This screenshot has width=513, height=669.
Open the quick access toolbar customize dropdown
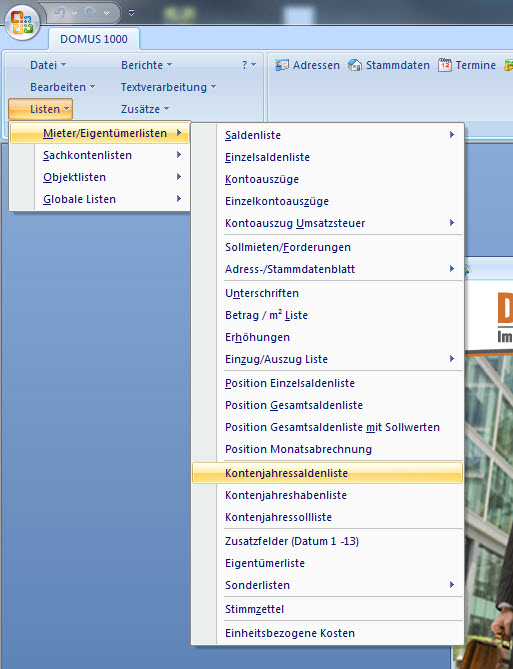[x=131, y=13]
